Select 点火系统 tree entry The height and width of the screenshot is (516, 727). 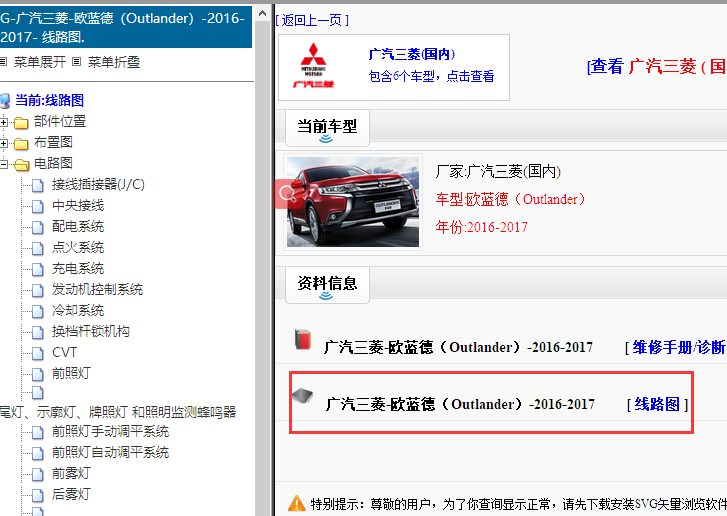coord(78,247)
